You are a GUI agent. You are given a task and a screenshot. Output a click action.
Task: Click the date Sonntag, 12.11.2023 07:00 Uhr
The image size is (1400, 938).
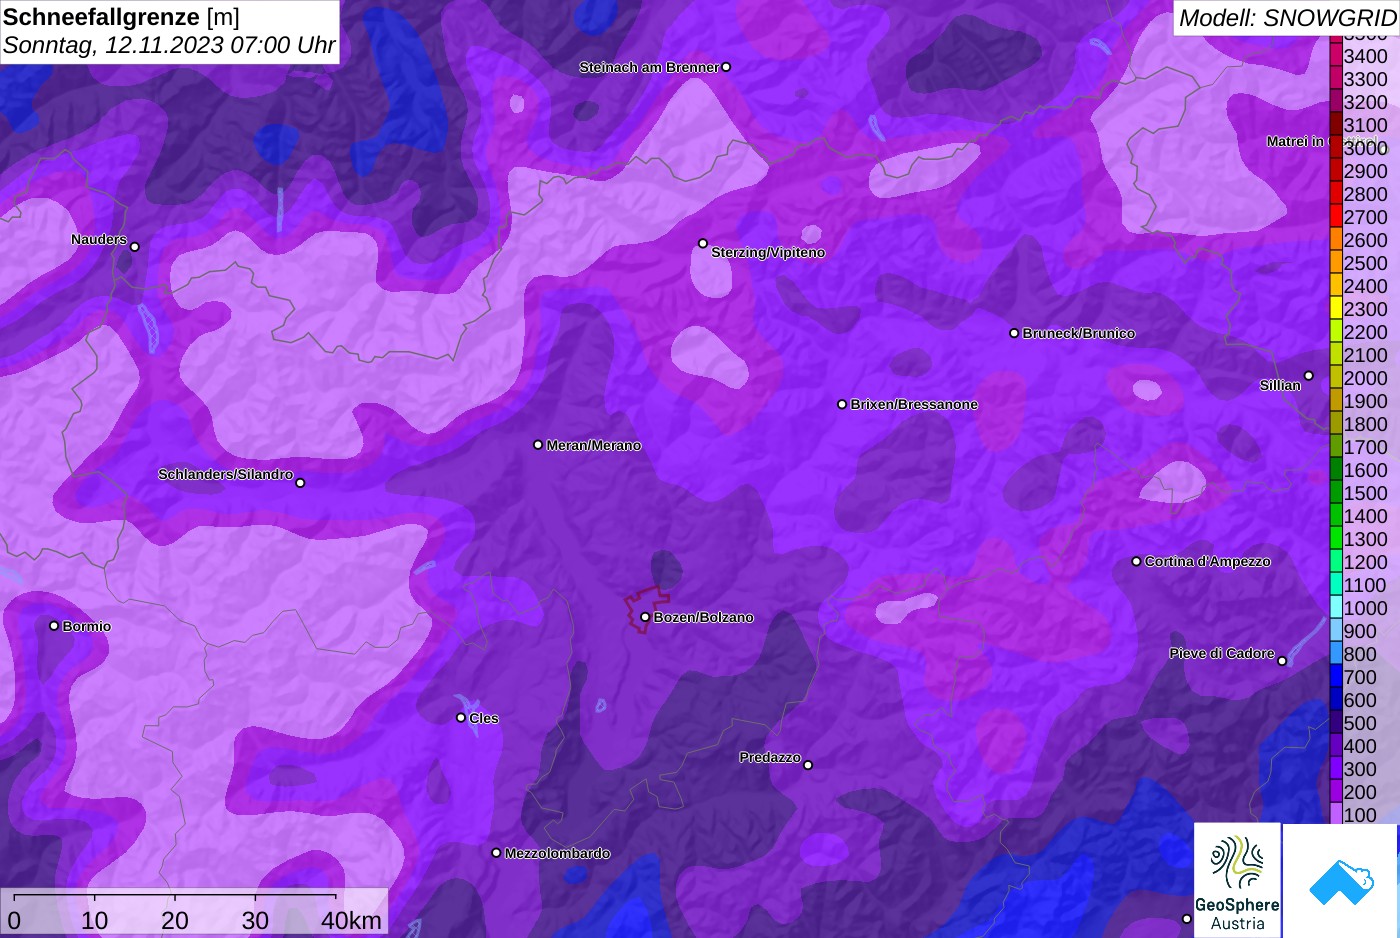[169, 45]
